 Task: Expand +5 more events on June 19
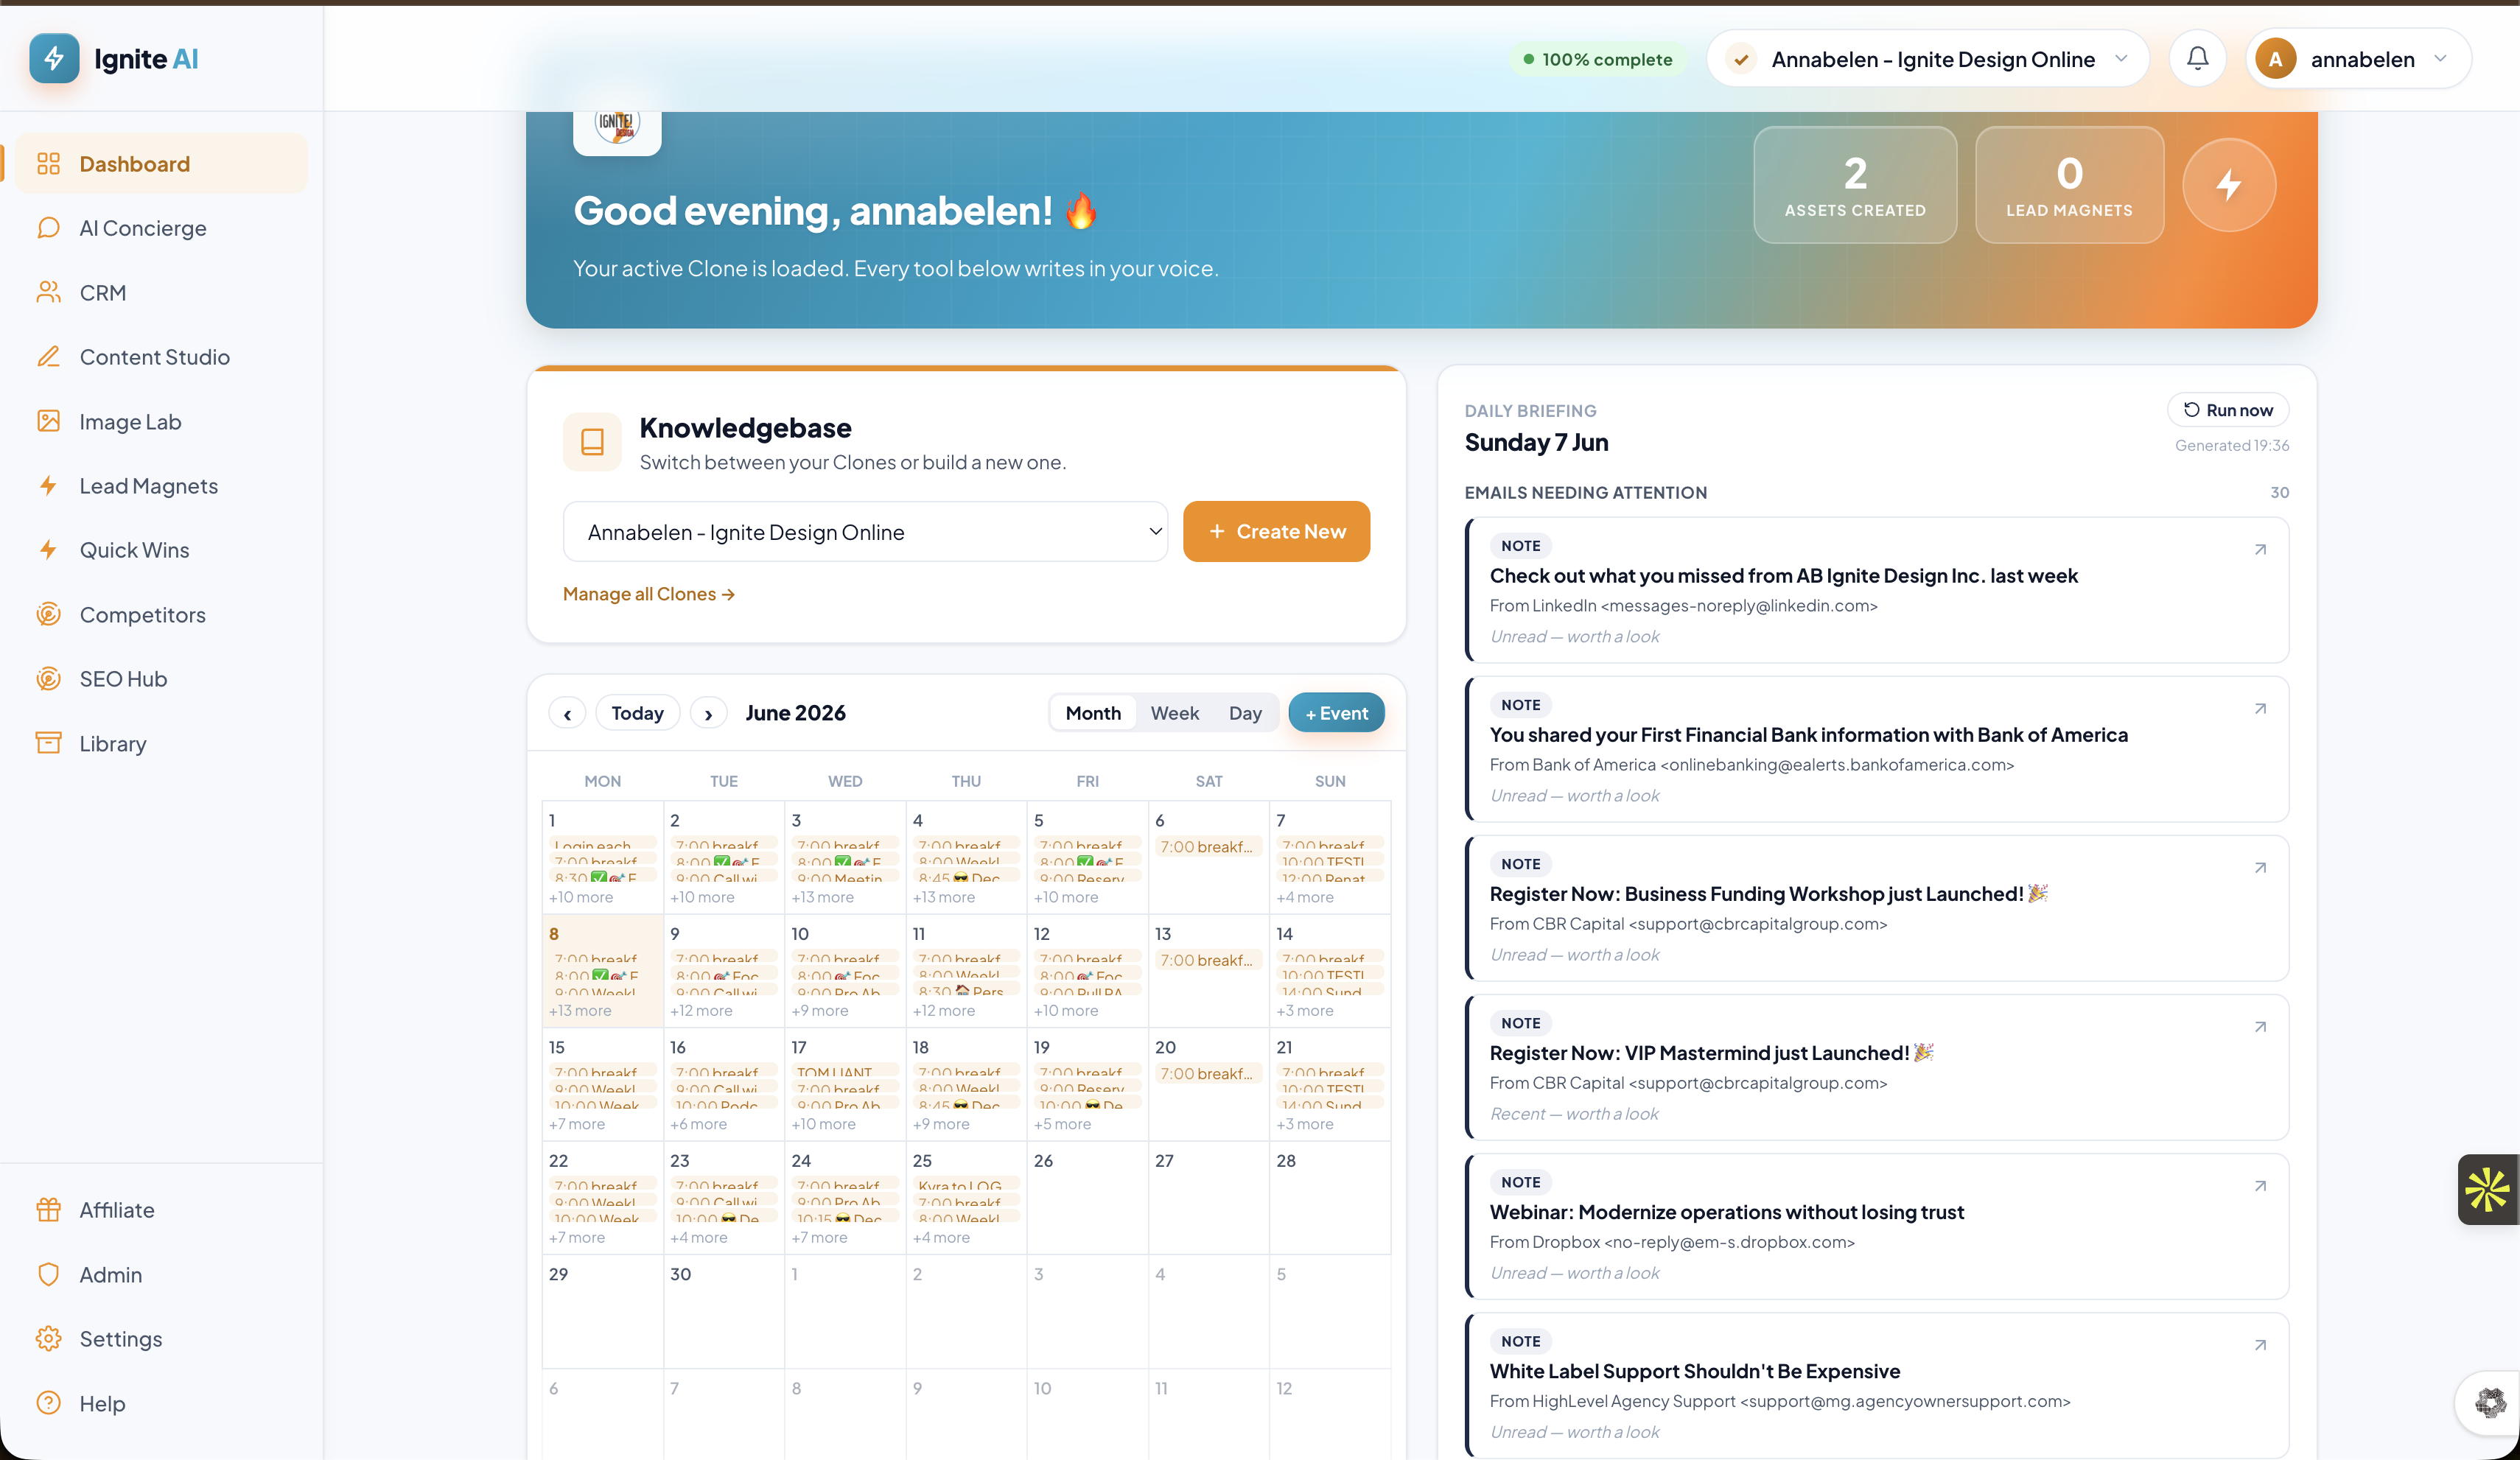pos(1062,1125)
